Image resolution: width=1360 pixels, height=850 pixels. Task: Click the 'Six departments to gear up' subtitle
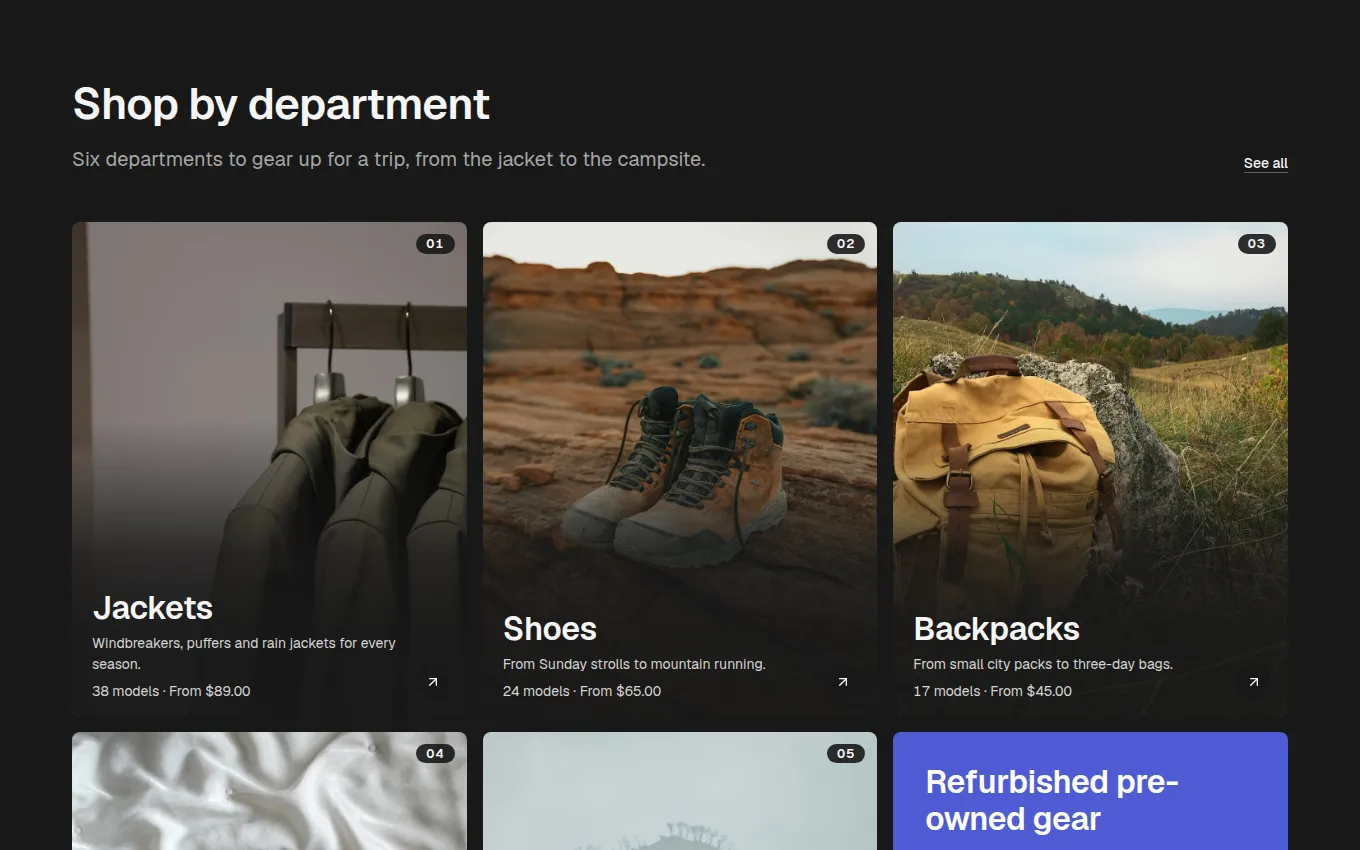tap(389, 159)
